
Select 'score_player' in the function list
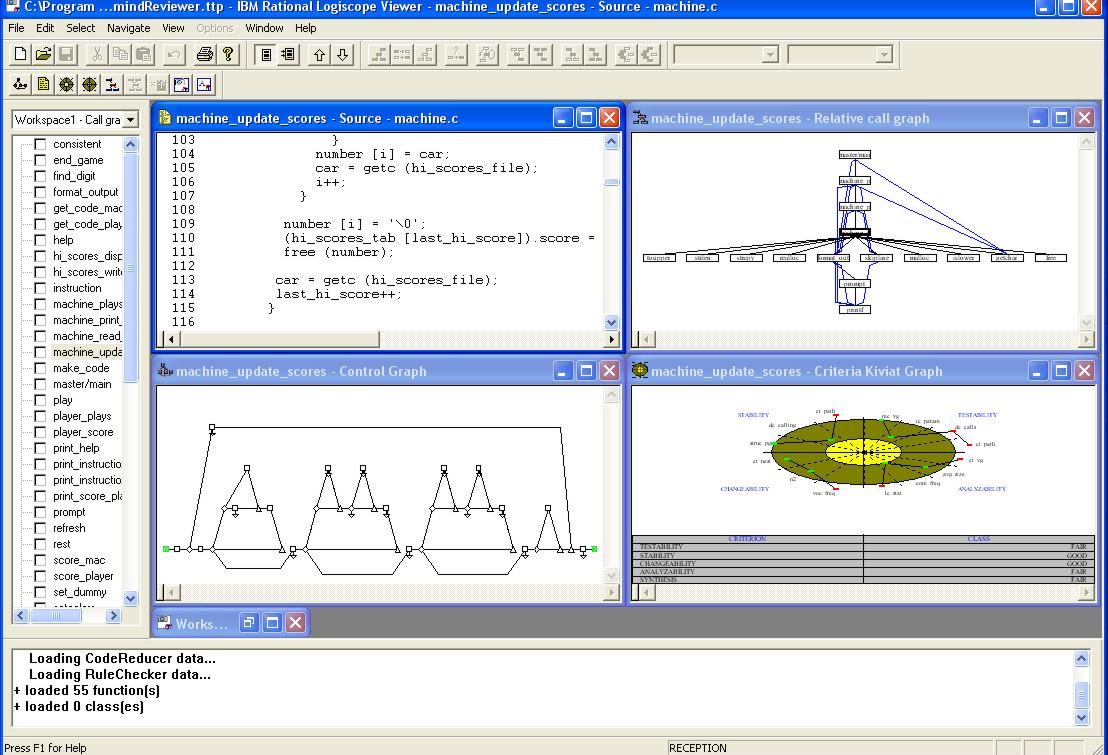pos(83,576)
